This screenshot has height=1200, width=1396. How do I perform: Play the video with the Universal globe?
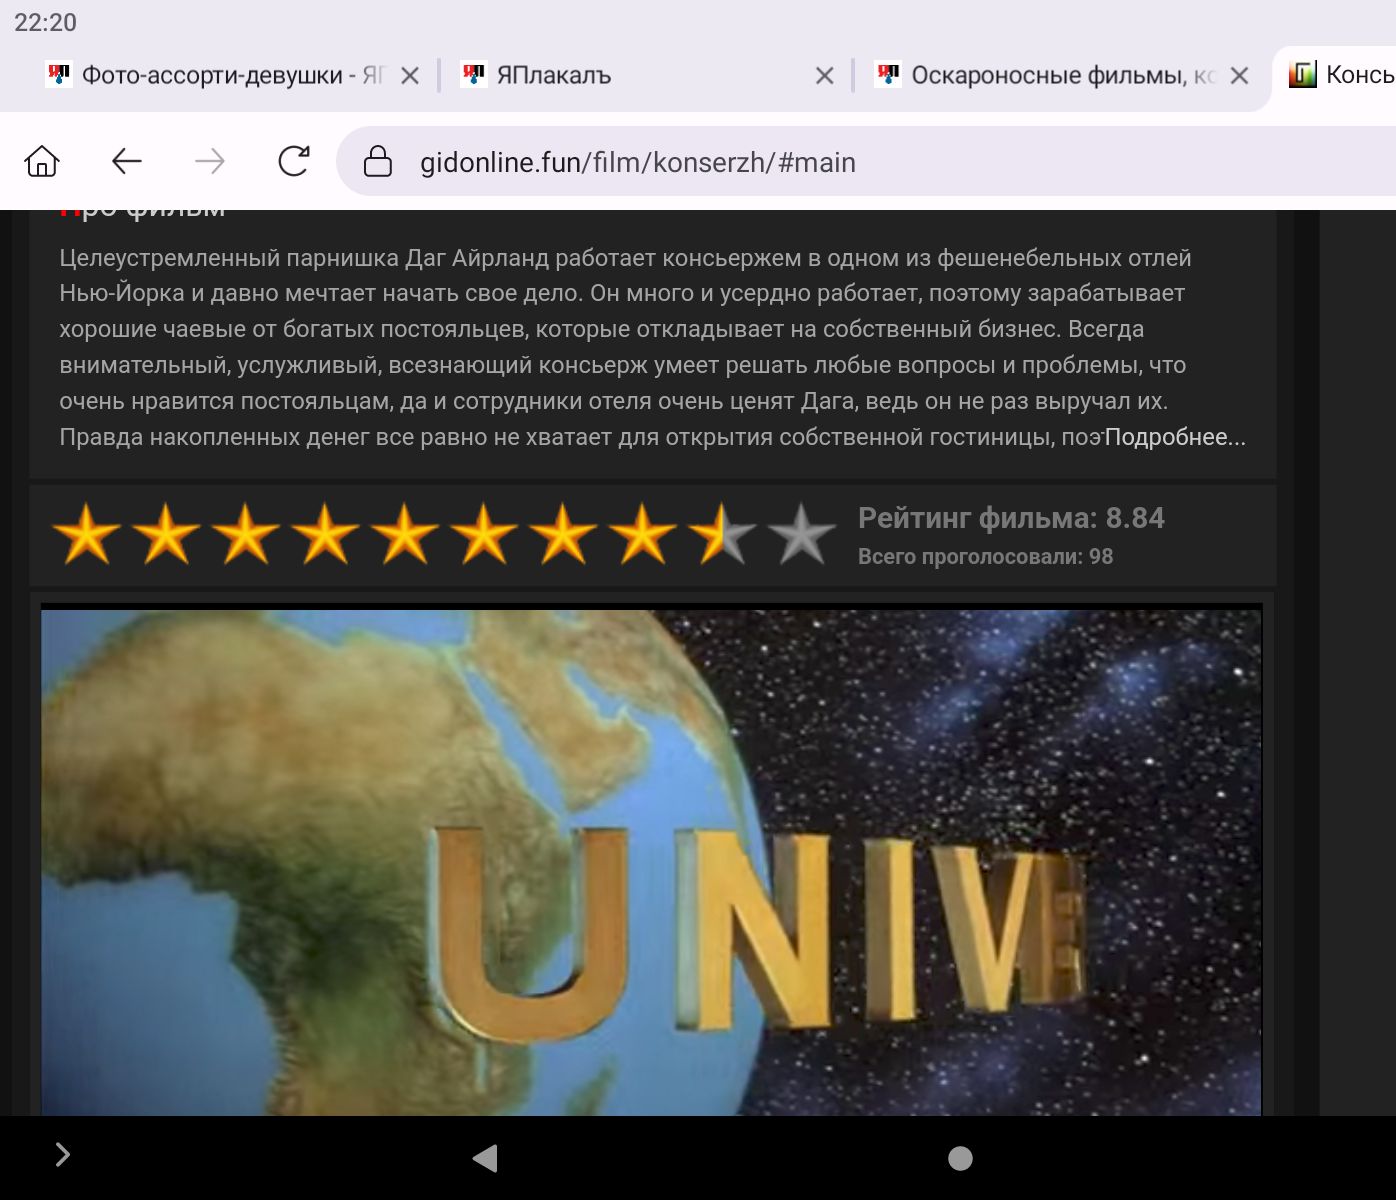(x=651, y=860)
